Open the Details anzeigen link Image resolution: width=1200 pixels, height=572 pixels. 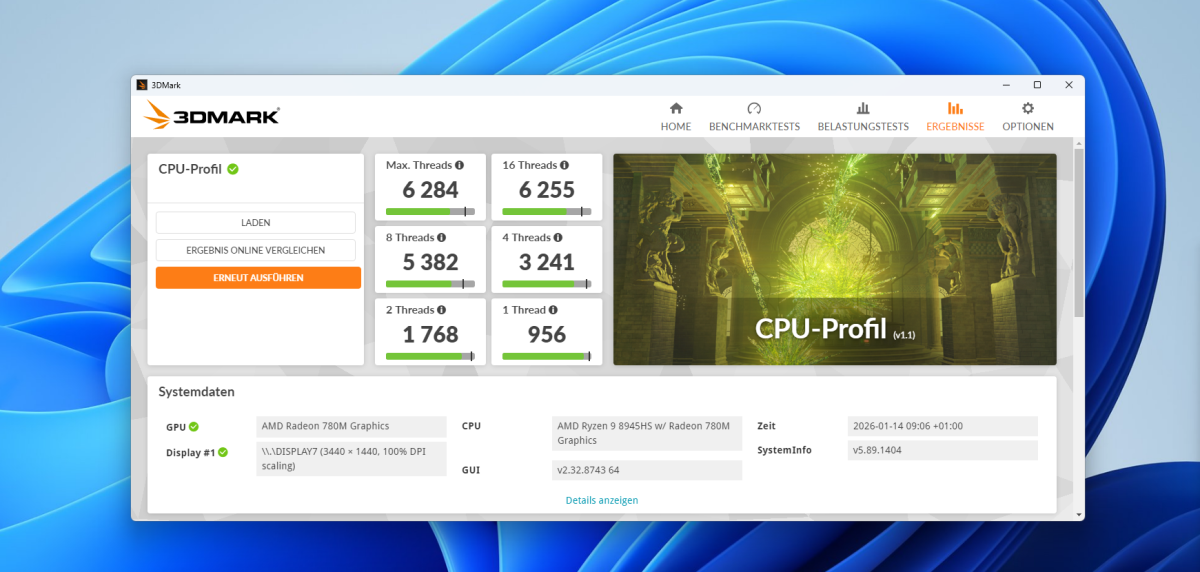tap(602, 500)
